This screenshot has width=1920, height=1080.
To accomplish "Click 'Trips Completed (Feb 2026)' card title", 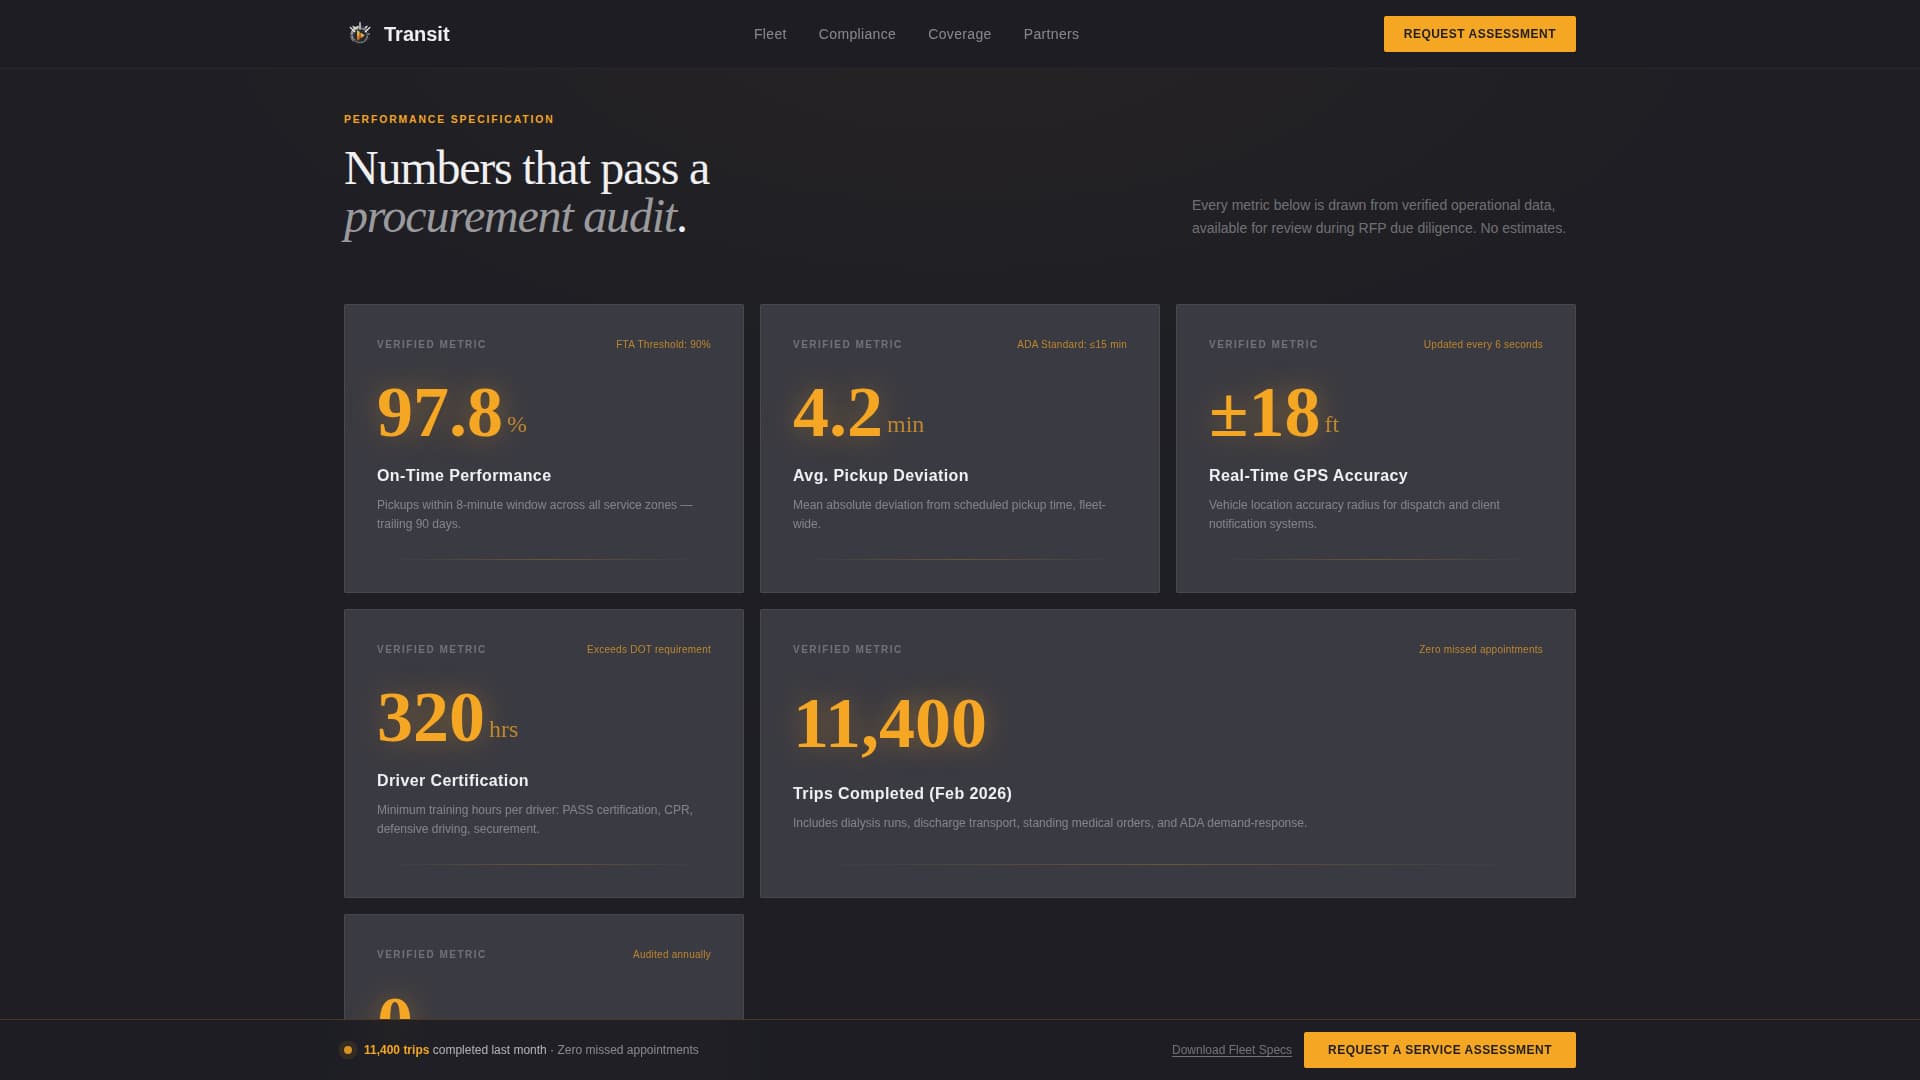I will click(902, 794).
